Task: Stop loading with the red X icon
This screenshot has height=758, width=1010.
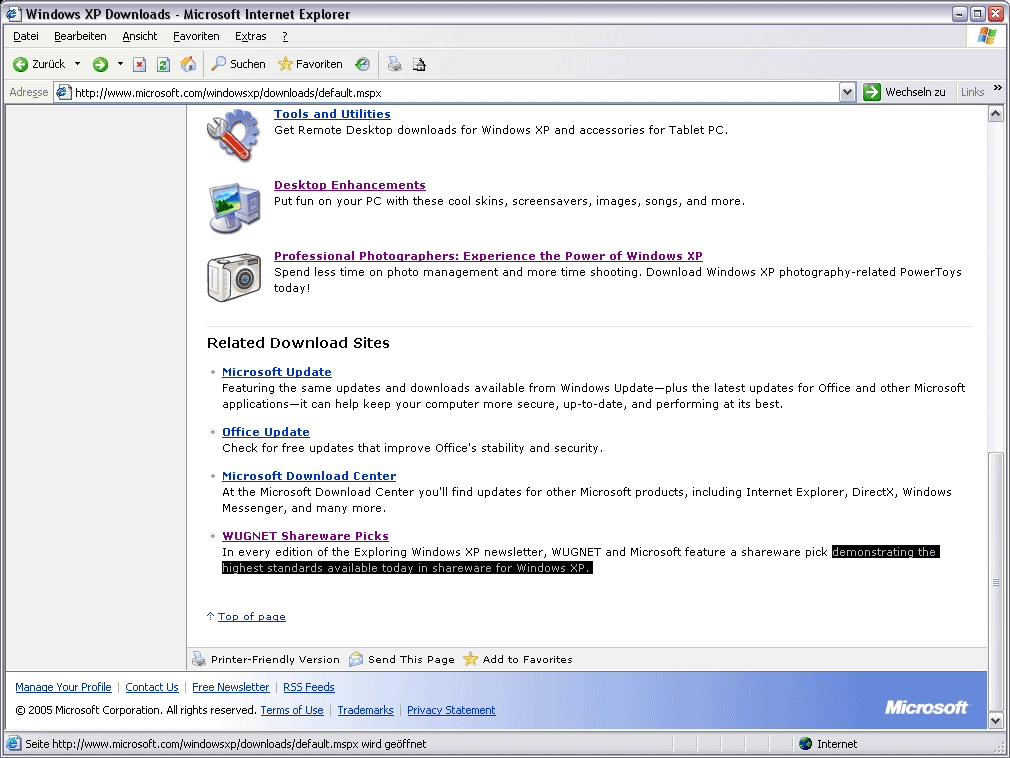Action: coord(139,64)
